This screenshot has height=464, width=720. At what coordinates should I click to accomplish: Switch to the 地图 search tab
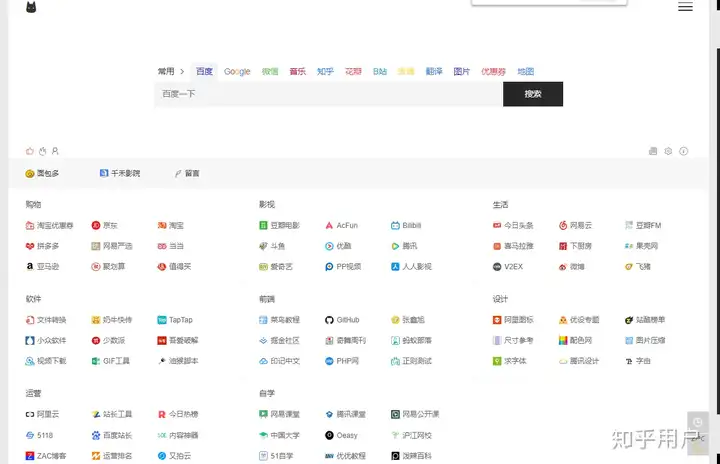525,71
